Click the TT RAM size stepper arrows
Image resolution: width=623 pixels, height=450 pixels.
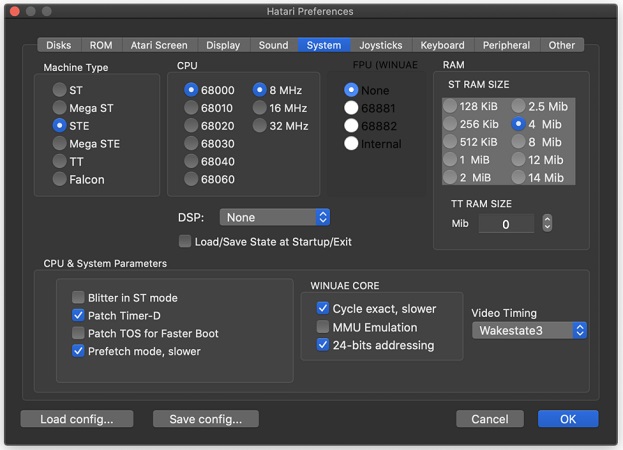547,224
